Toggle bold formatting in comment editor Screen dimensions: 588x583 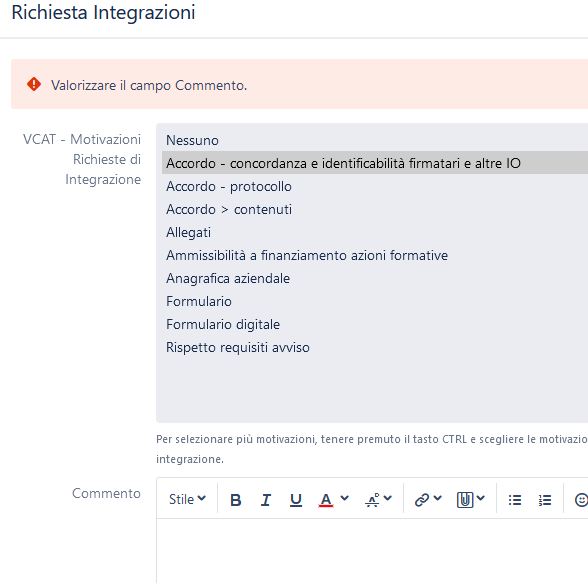pyautogui.click(x=236, y=500)
